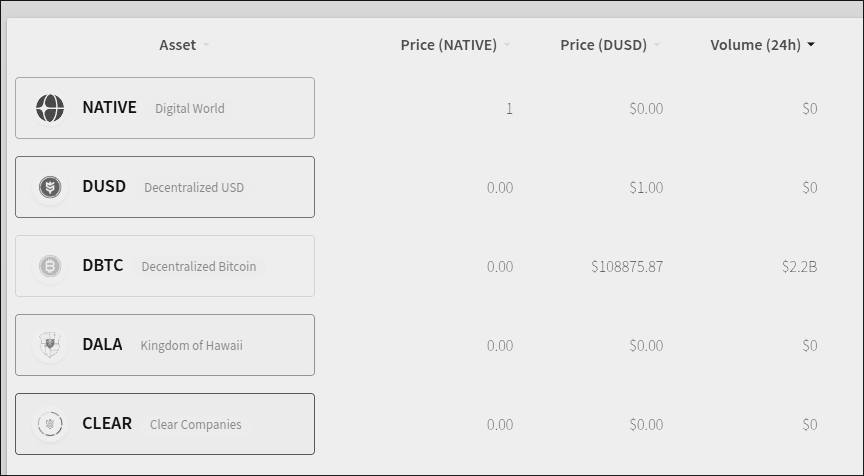Click the Volume (24h) column header

point(755,45)
